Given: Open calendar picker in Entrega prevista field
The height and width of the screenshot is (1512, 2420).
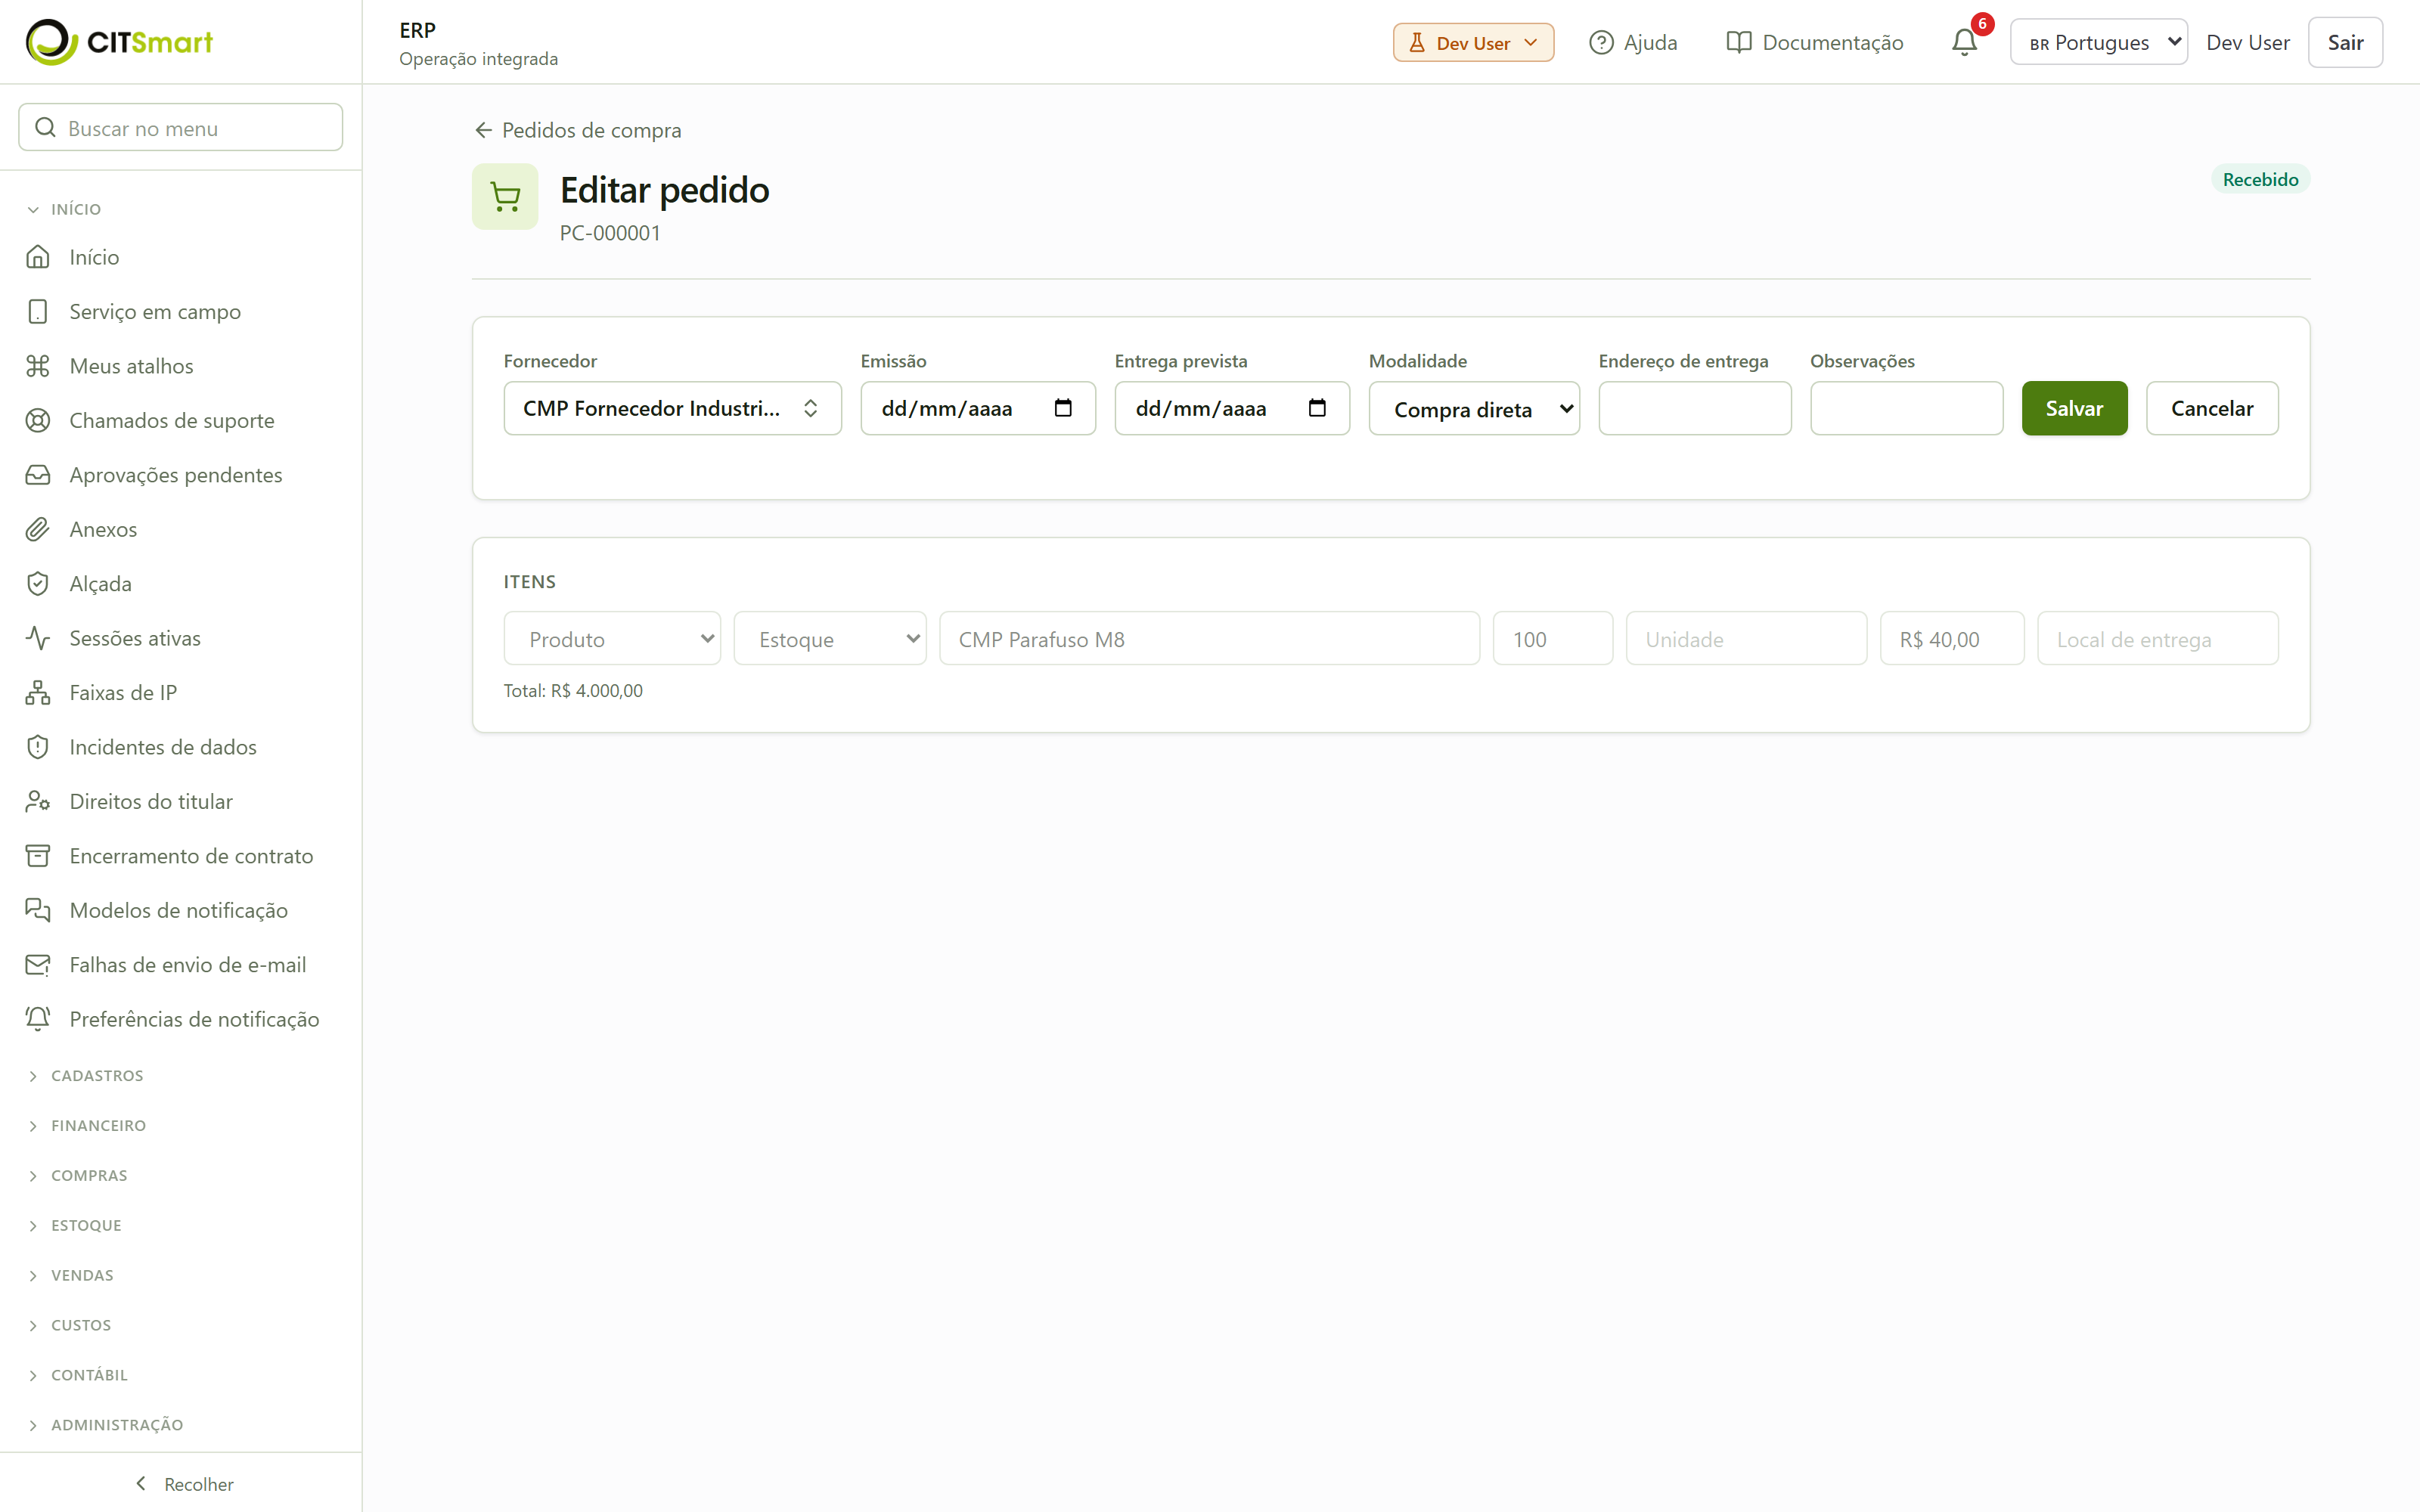Looking at the screenshot, I should 1317,408.
